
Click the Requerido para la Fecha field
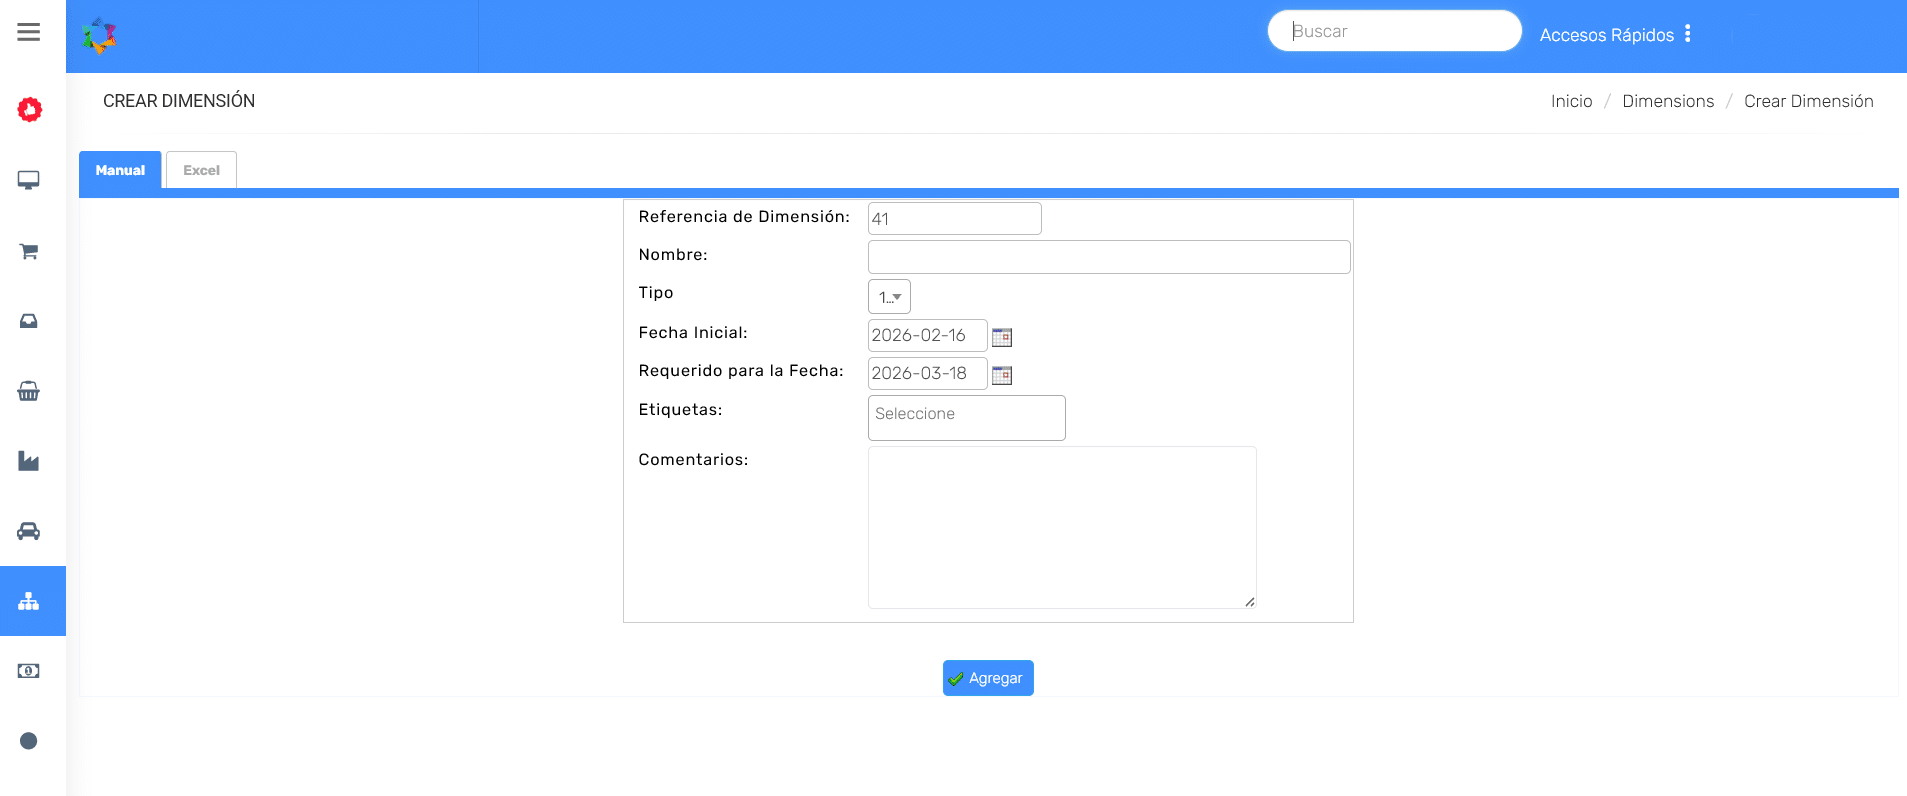(x=928, y=373)
